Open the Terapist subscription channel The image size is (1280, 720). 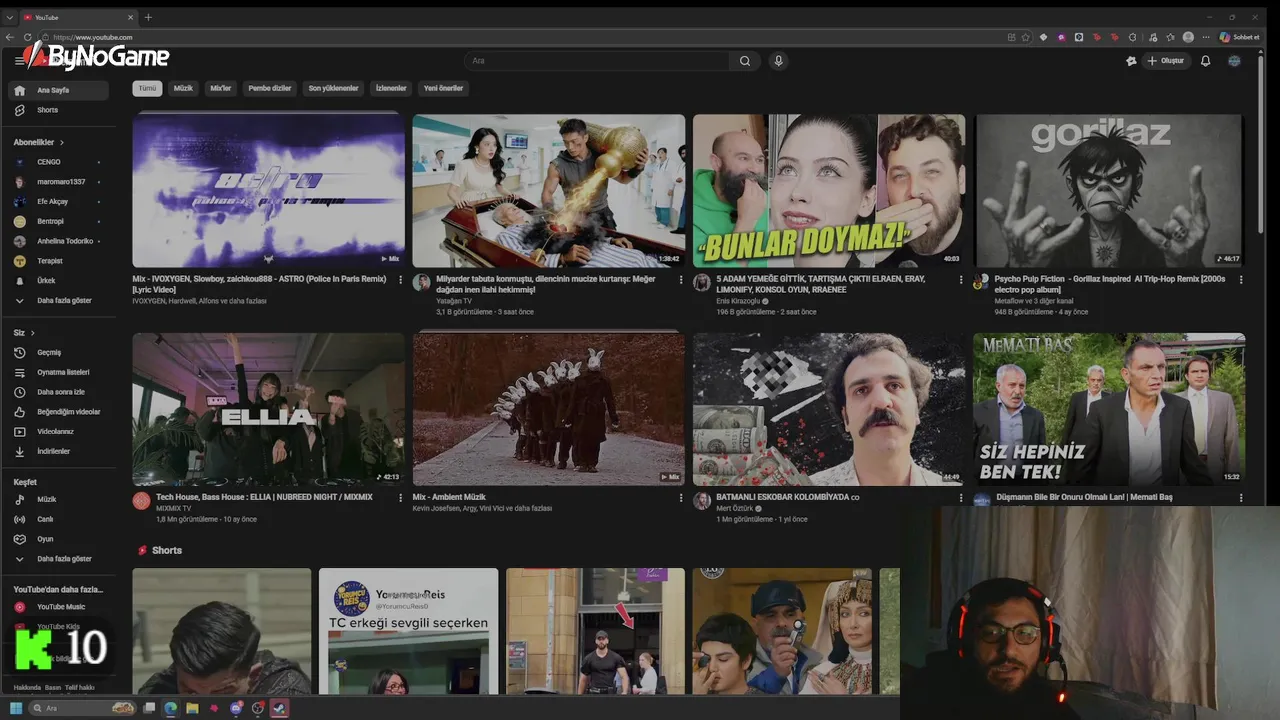click(58, 261)
